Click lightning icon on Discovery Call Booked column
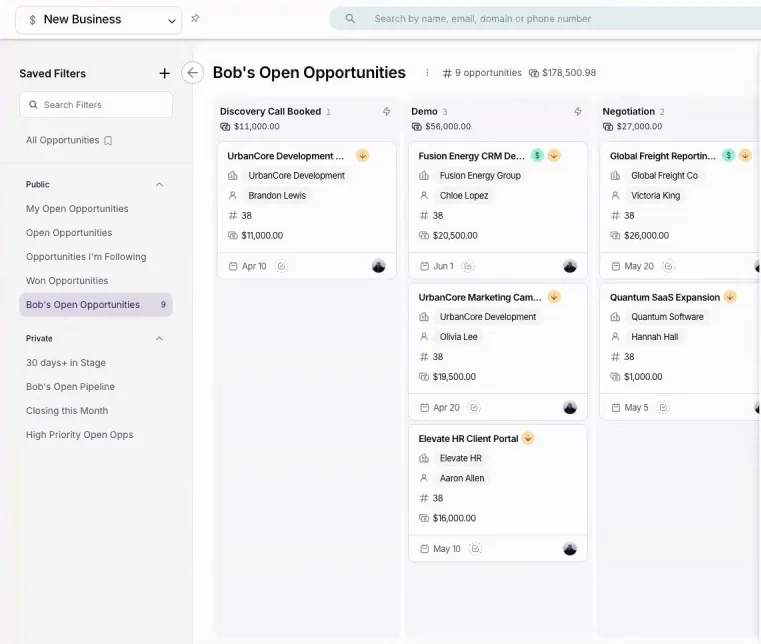 click(386, 112)
